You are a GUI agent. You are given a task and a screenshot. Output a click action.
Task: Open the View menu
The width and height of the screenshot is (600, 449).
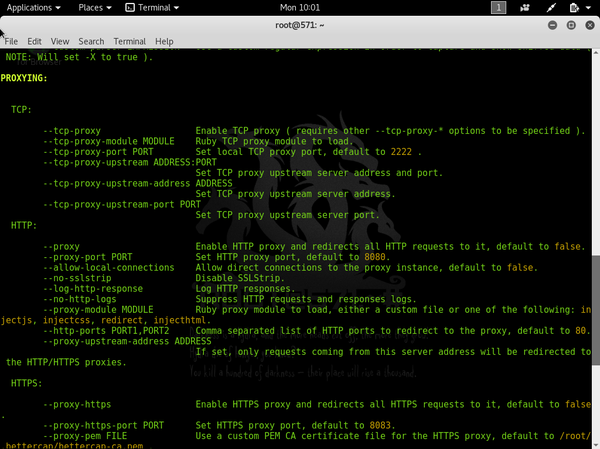click(x=60, y=41)
